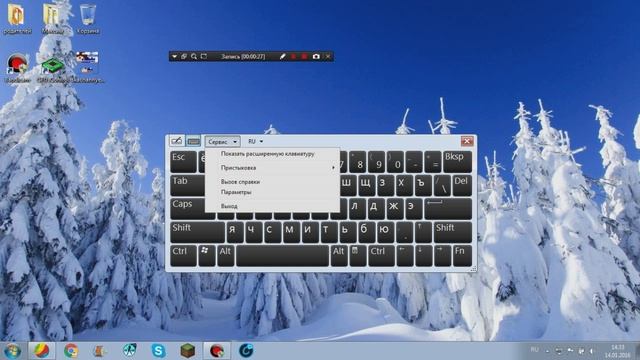Tap the Ю key

coord(385,232)
